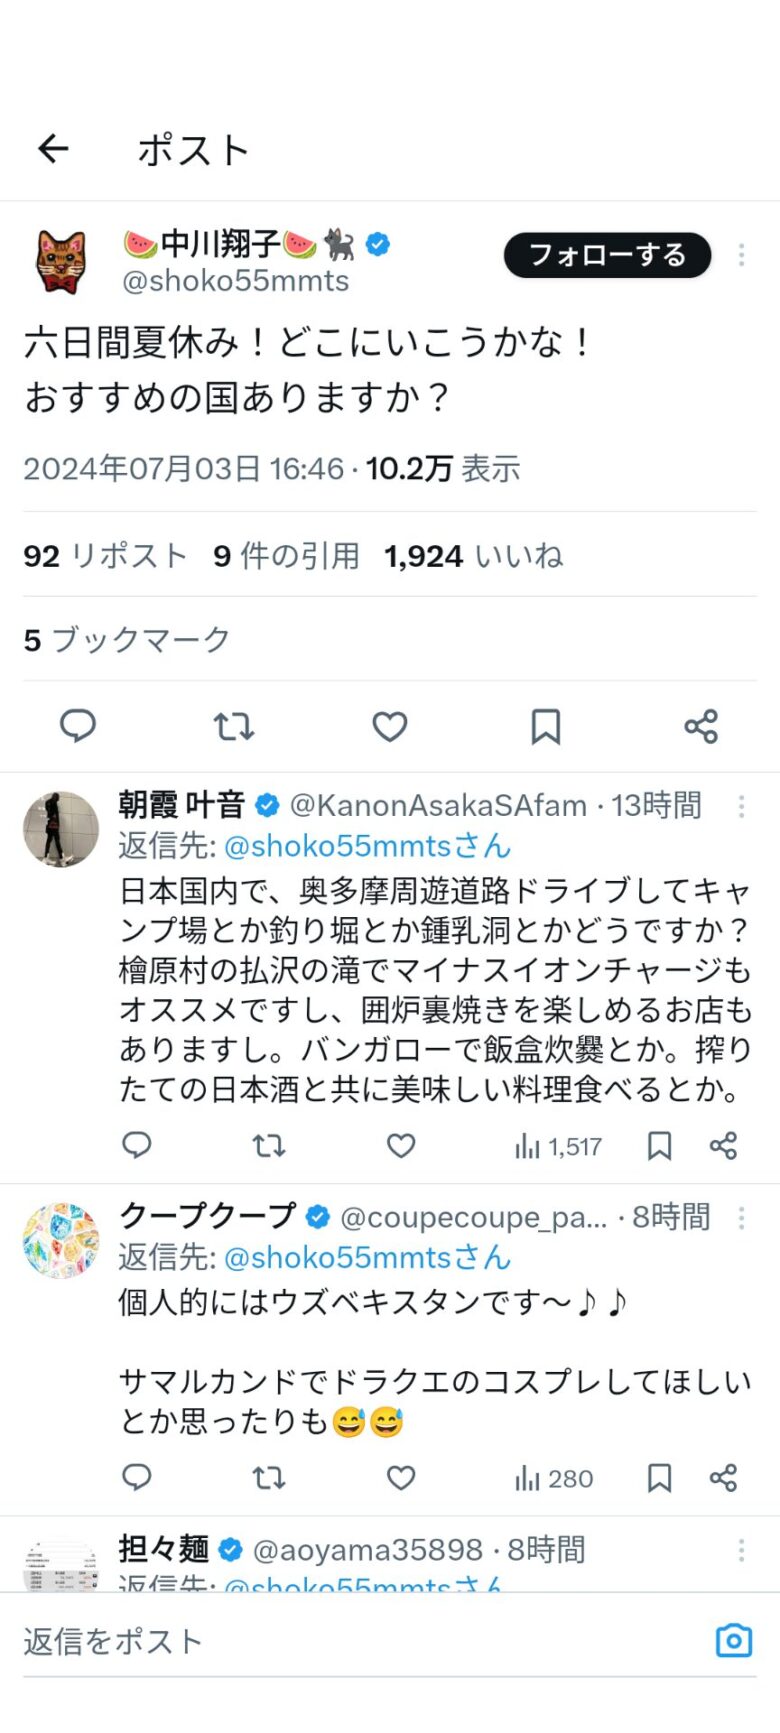Share the main post via the share icon

(x=701, y=726)
